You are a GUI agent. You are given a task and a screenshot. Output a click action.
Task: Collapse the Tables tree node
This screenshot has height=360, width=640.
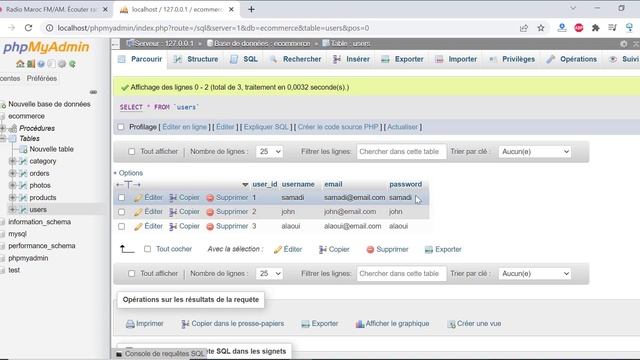[x=3, y=139]
